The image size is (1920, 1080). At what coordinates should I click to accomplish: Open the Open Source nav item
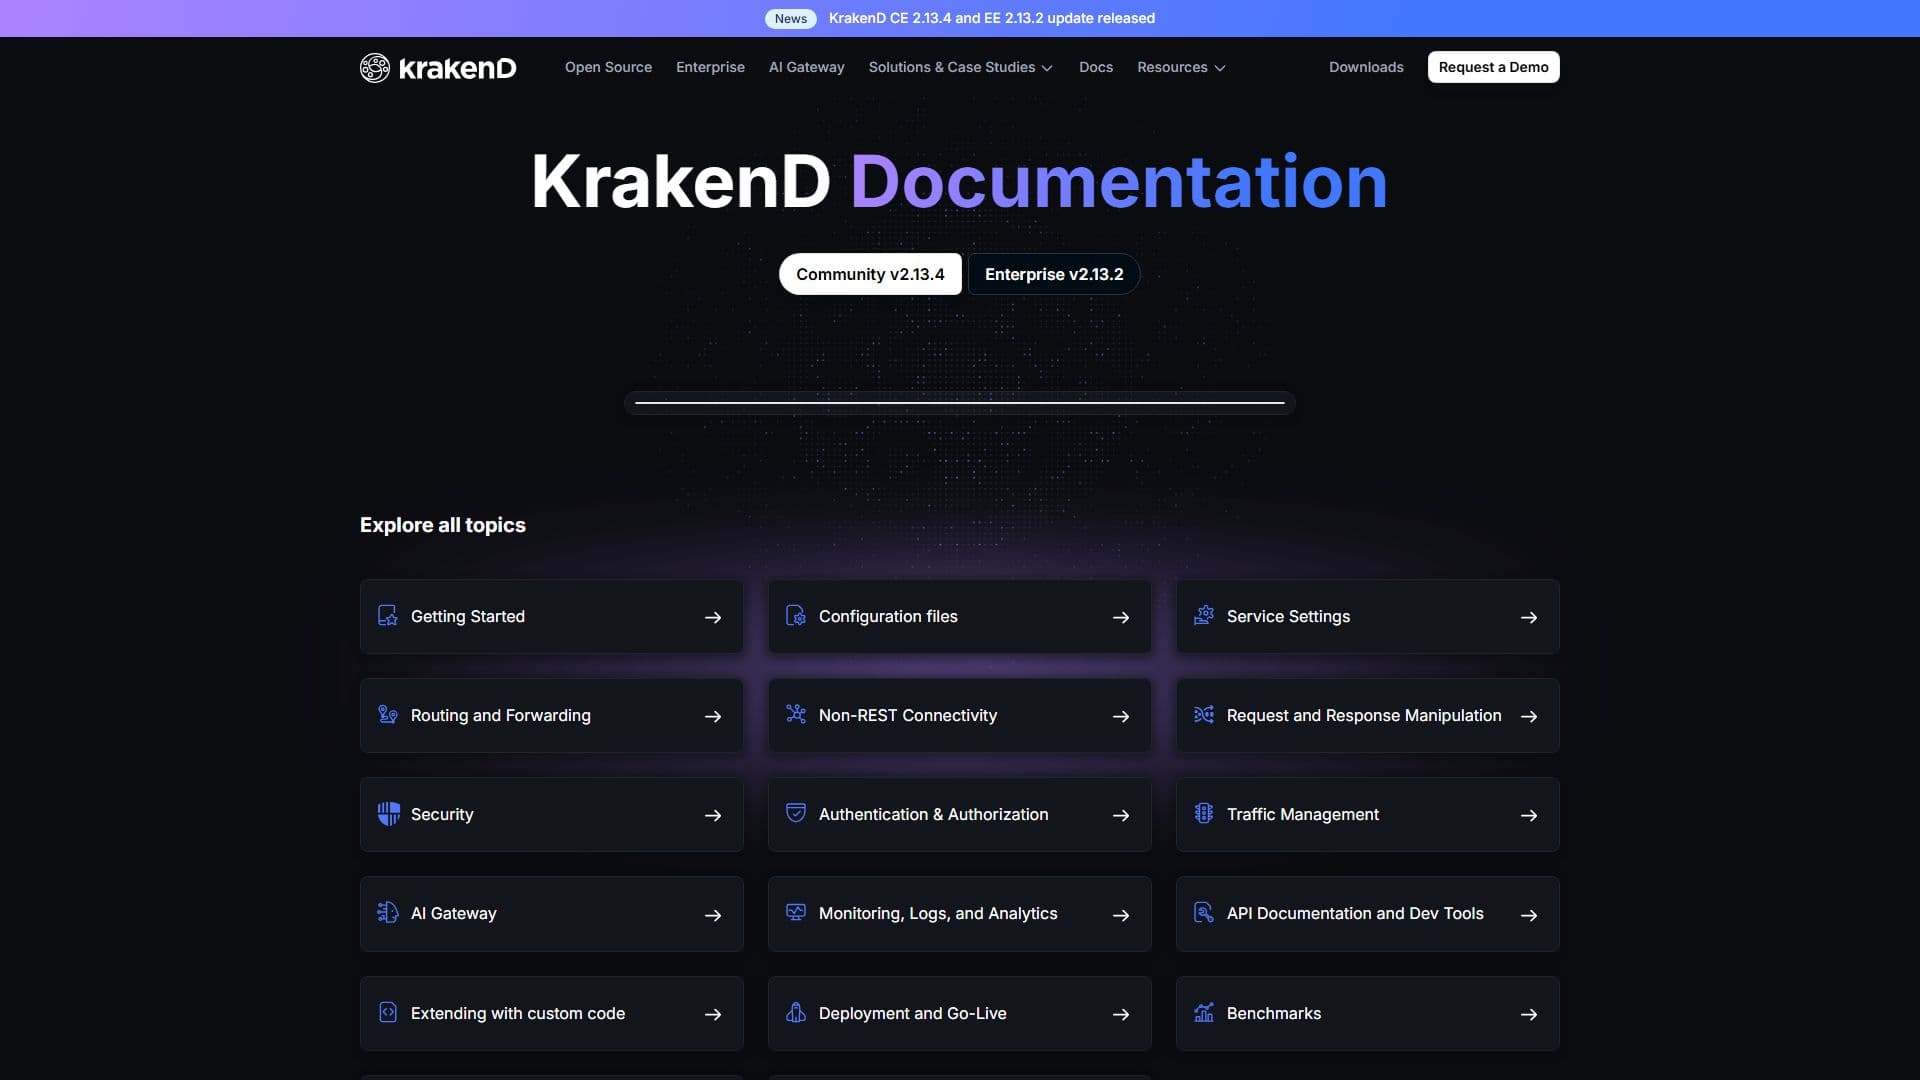coord(608,67)
